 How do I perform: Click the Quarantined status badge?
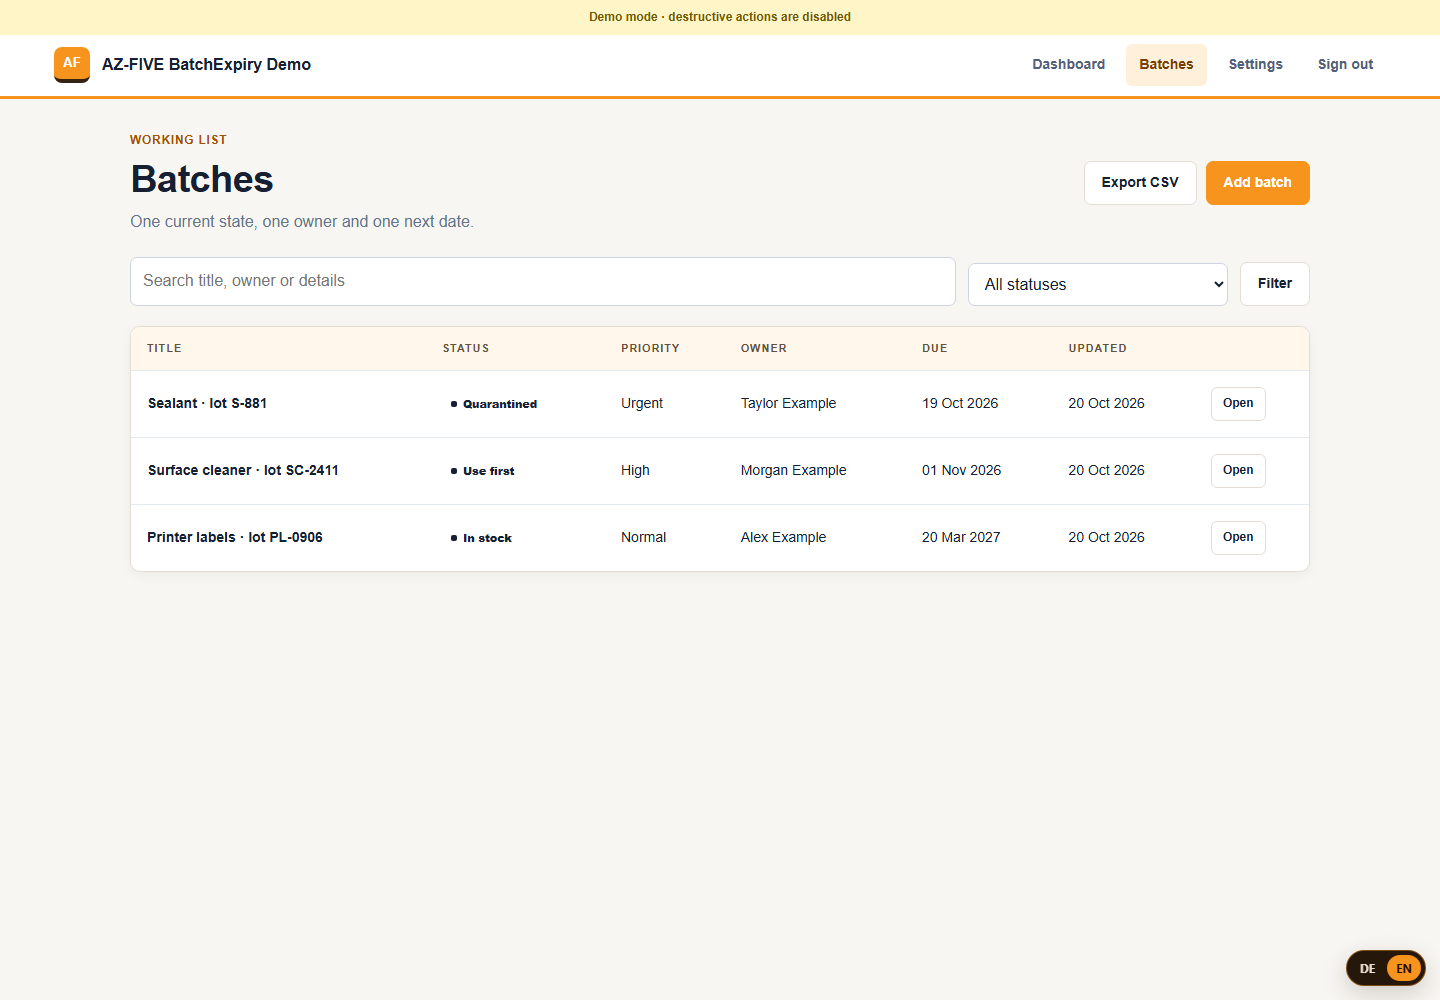pos(494,404)
